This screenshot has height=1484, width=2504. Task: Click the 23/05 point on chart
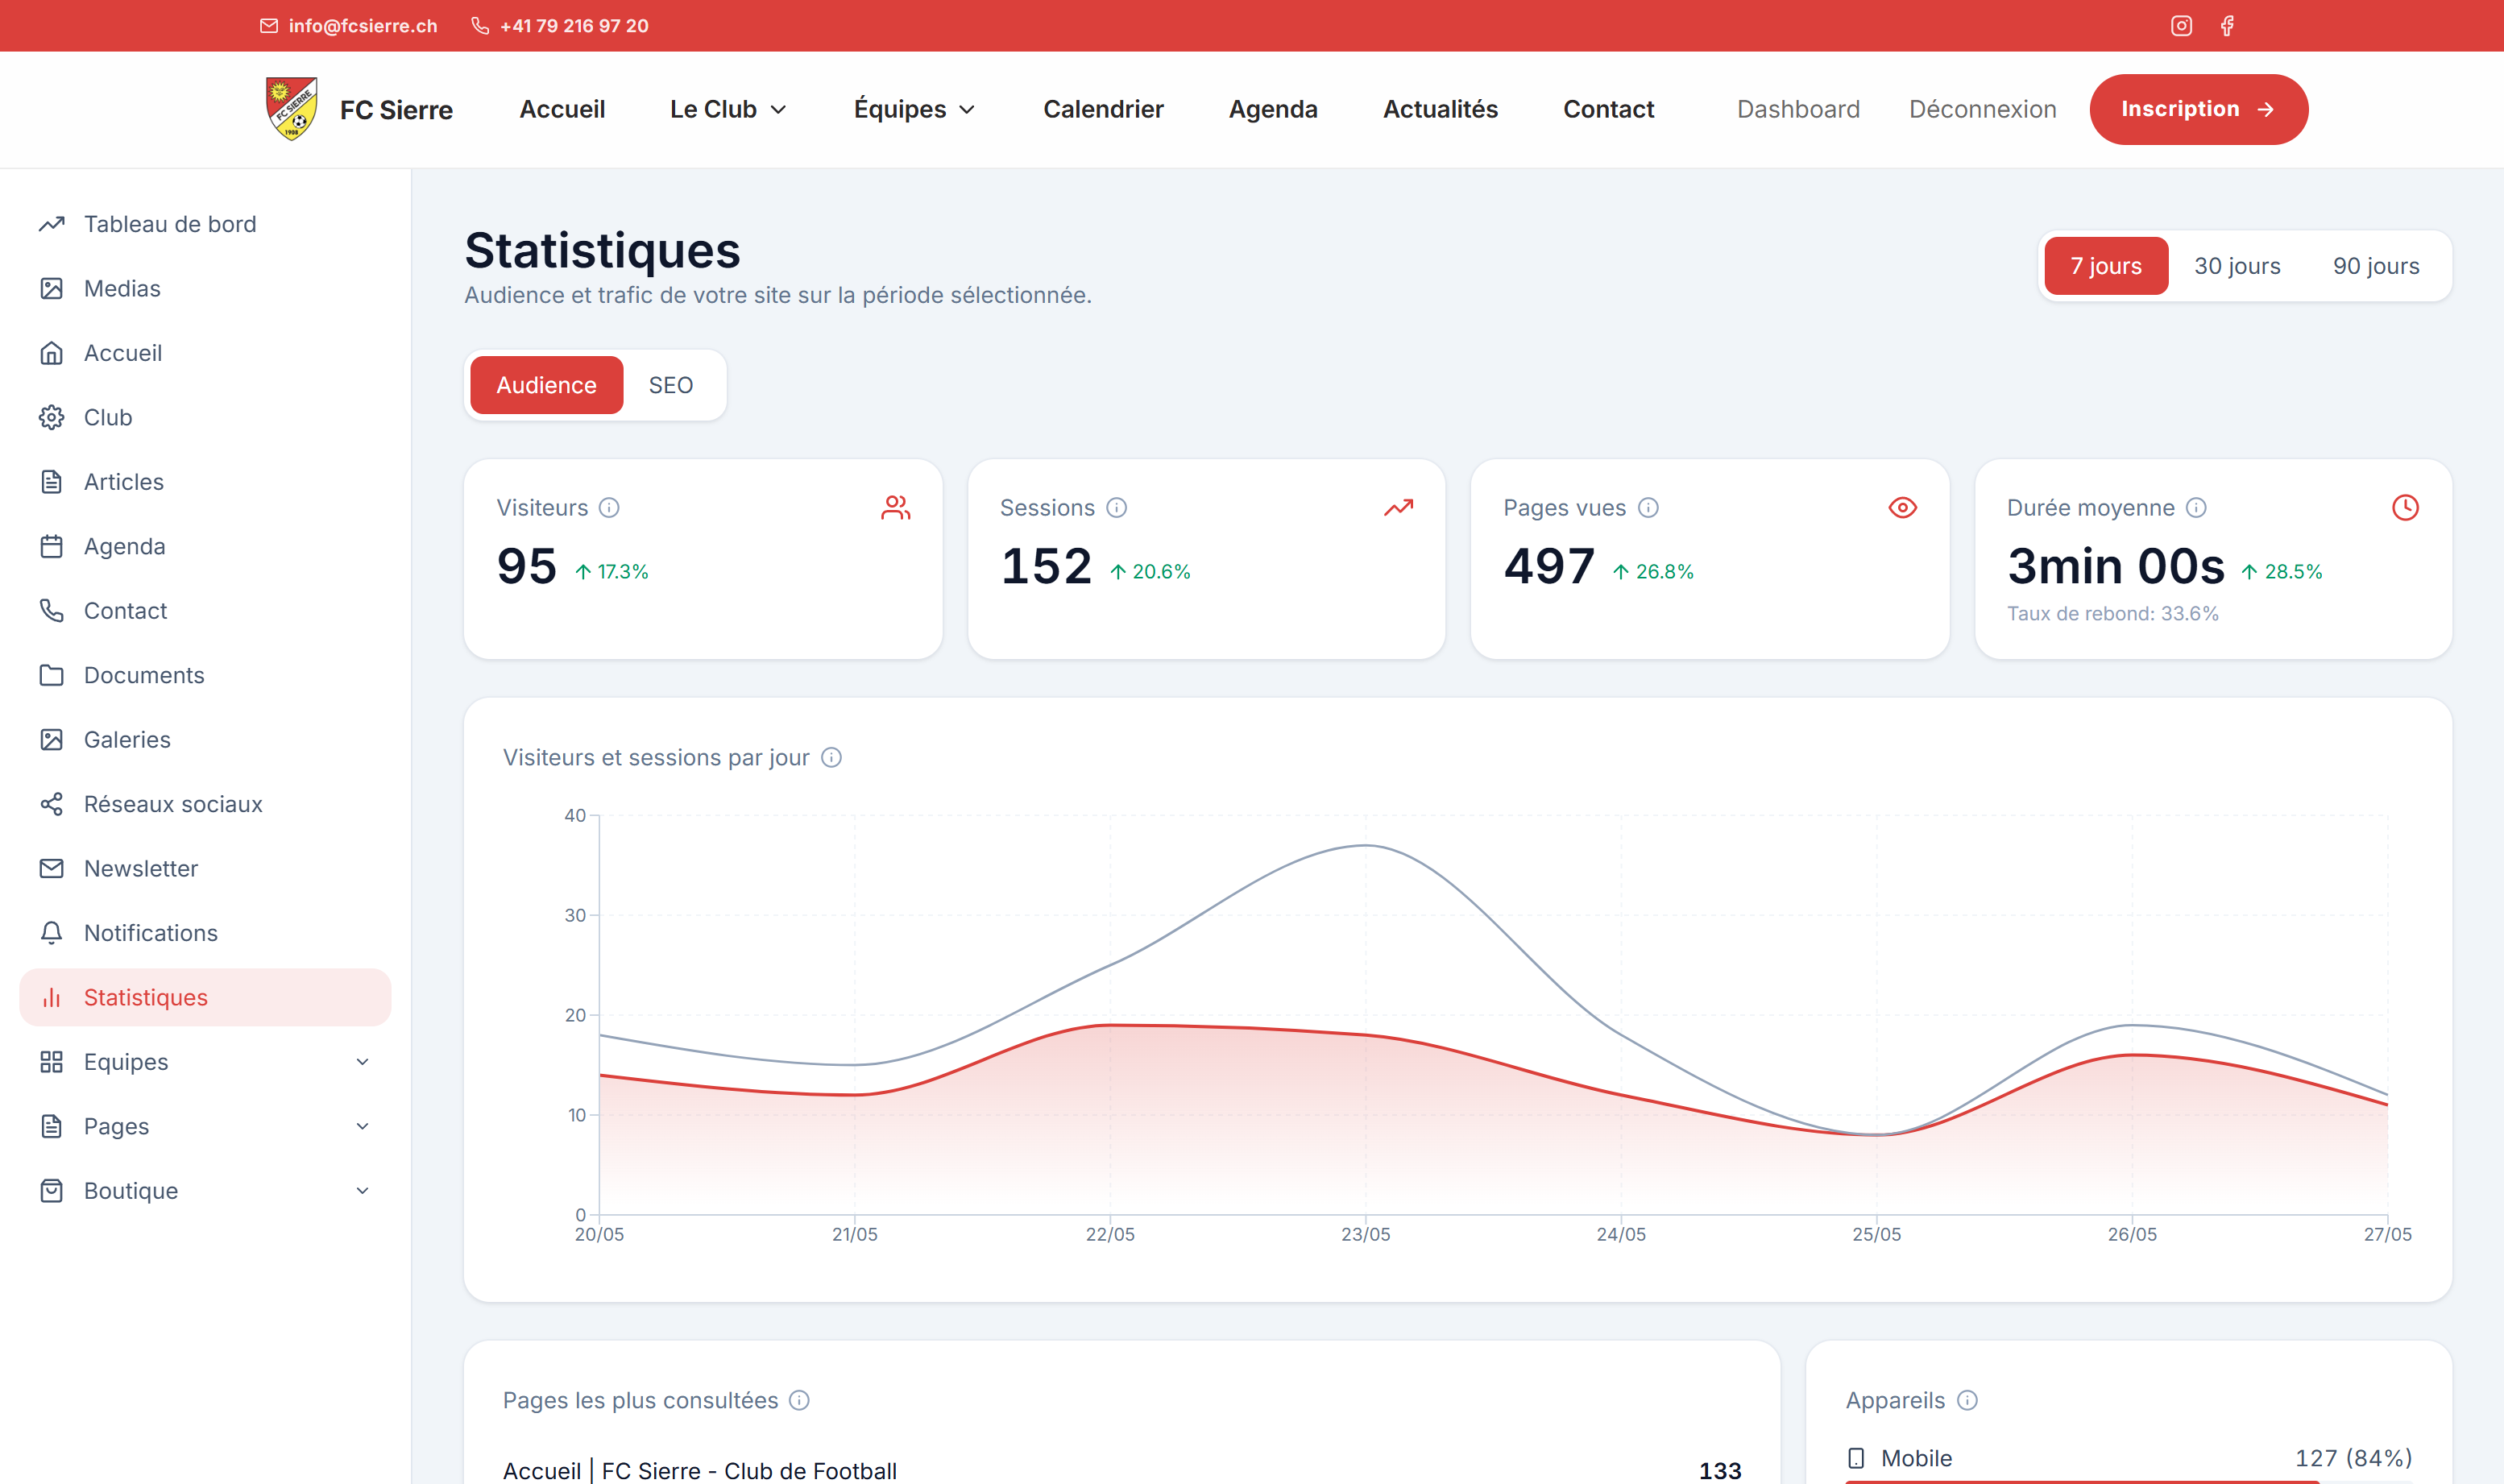[x=1366, y=846]
